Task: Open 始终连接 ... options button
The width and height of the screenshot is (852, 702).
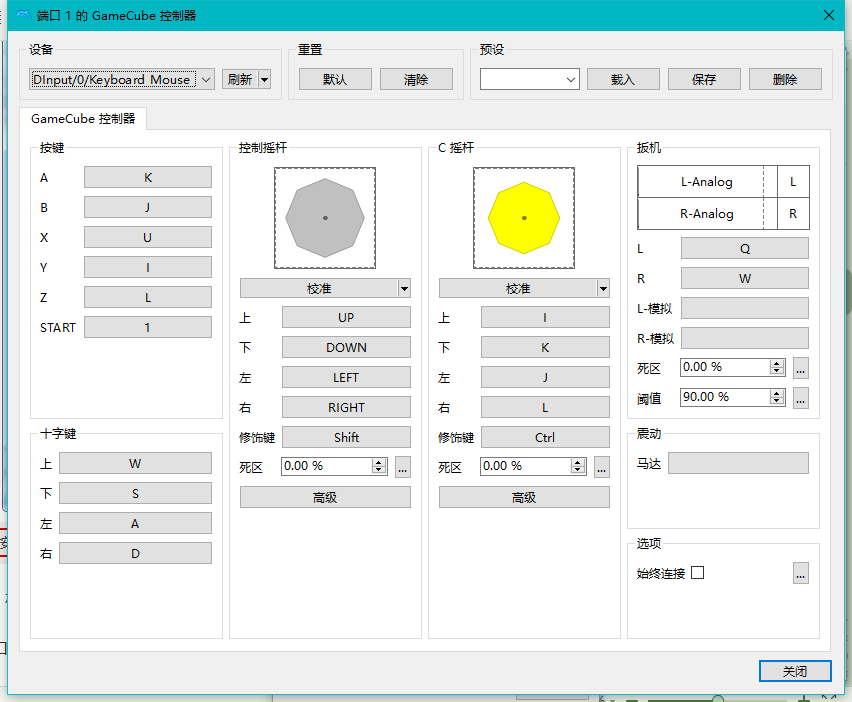Action: [800, 573]
